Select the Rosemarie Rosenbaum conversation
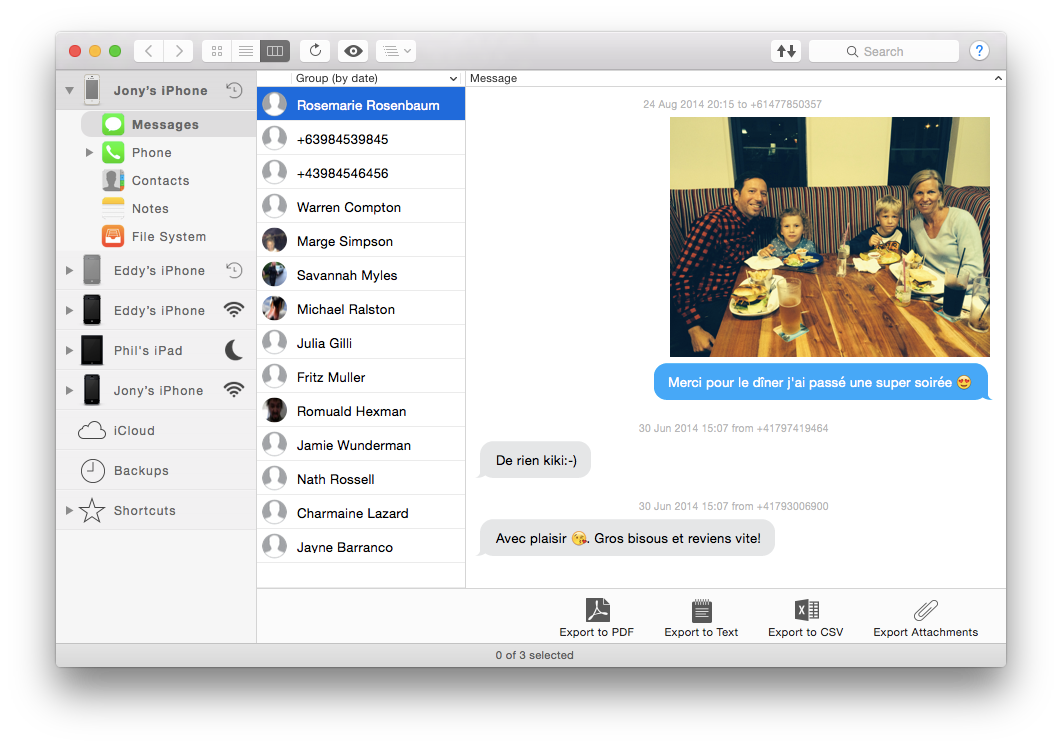The height and width of the screenshot is (747, 1062). click(361, 105)
